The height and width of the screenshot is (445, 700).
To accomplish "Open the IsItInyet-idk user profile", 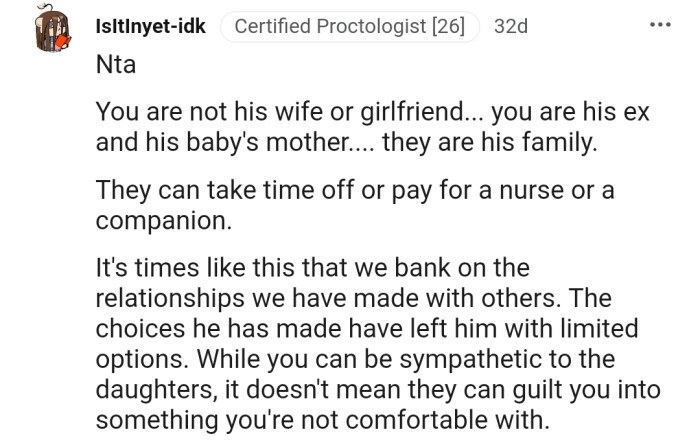I will [151, 27].
